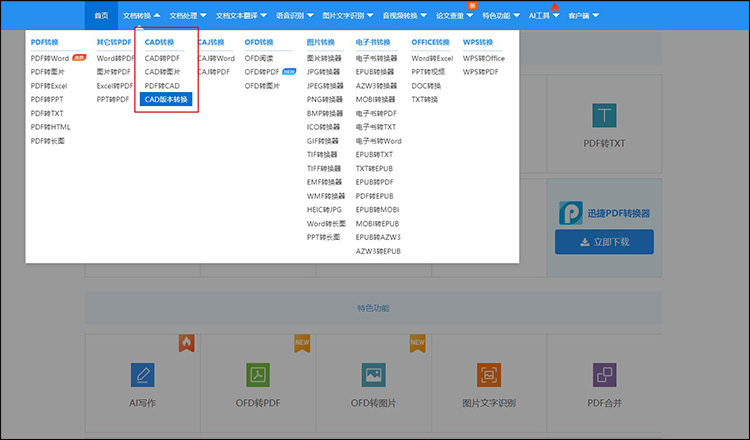The image size is (750, 440).
Task: Go to the 首页 tab
Action: point(101,15)
